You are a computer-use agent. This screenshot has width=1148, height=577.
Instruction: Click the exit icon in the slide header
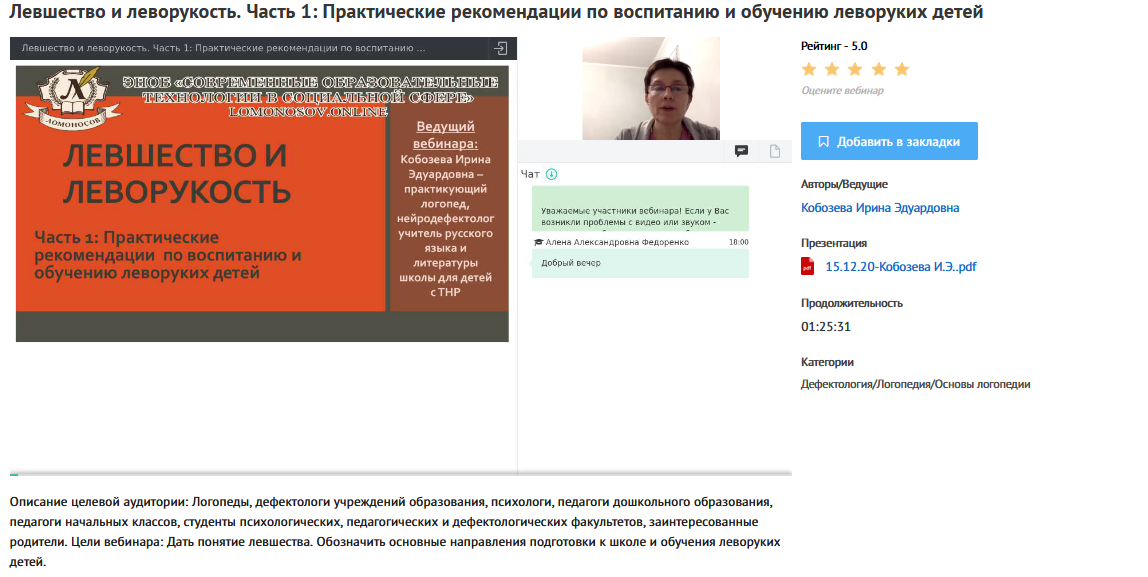coord(500,48)
